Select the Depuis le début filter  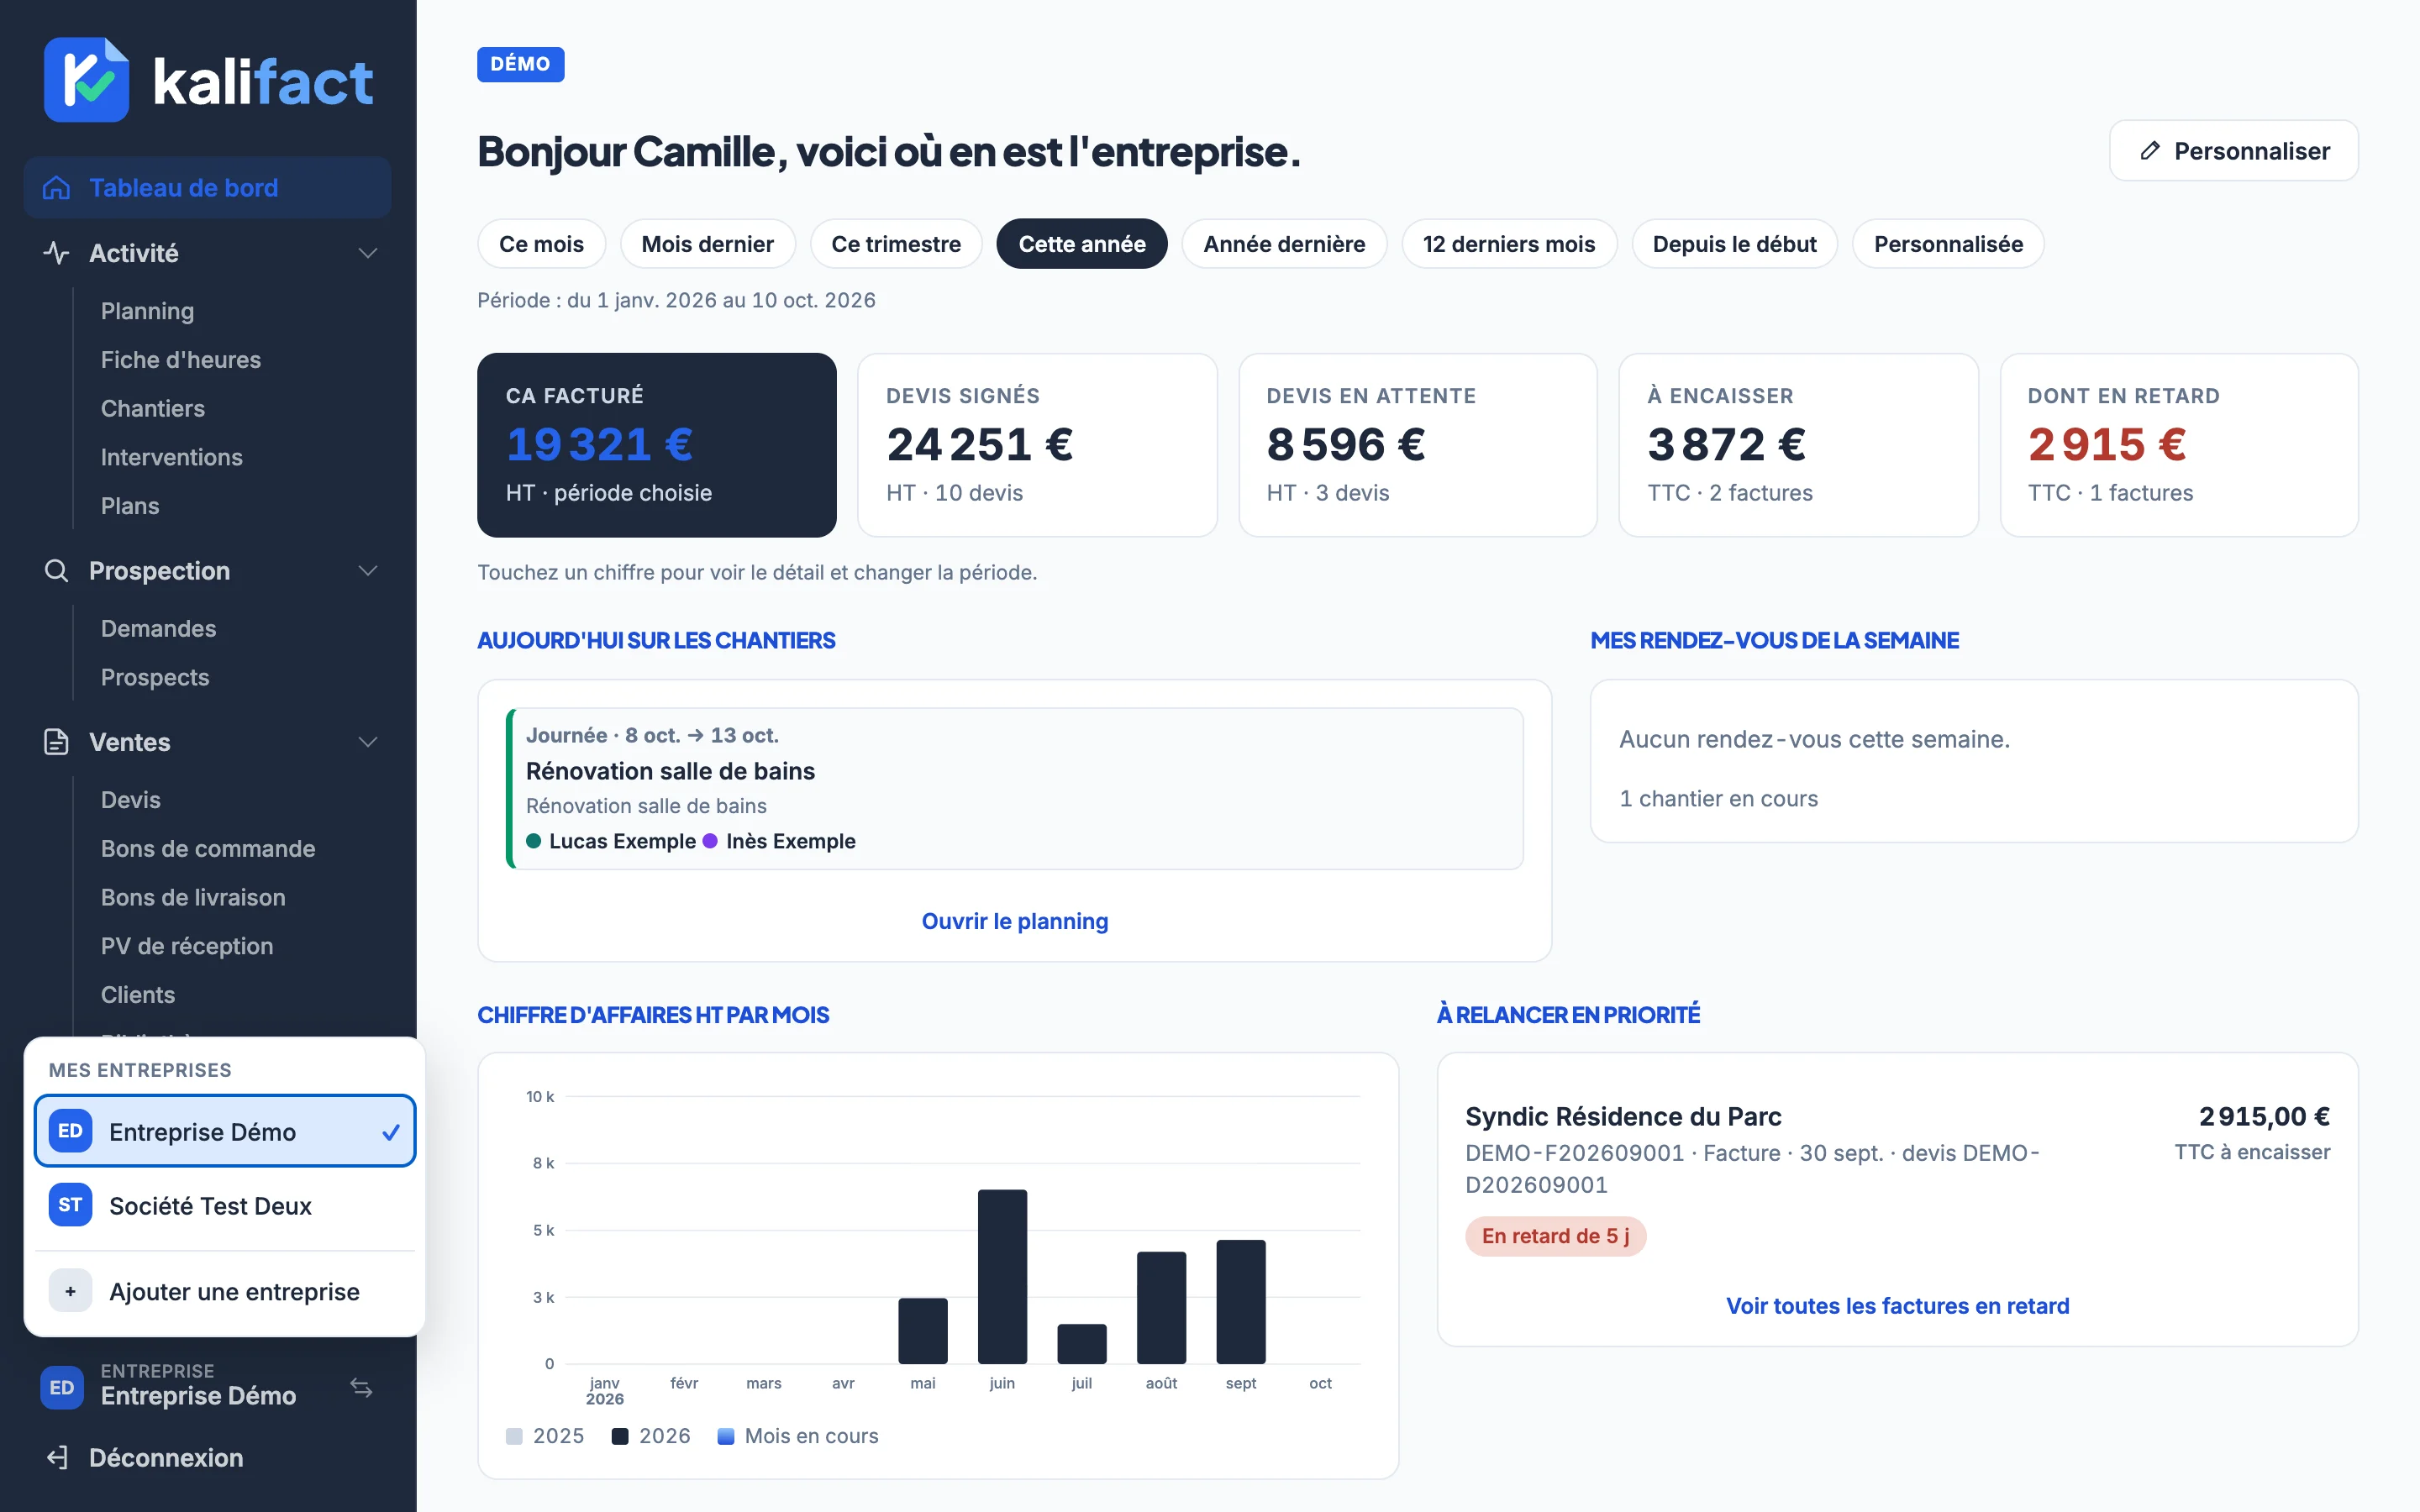1734,244
